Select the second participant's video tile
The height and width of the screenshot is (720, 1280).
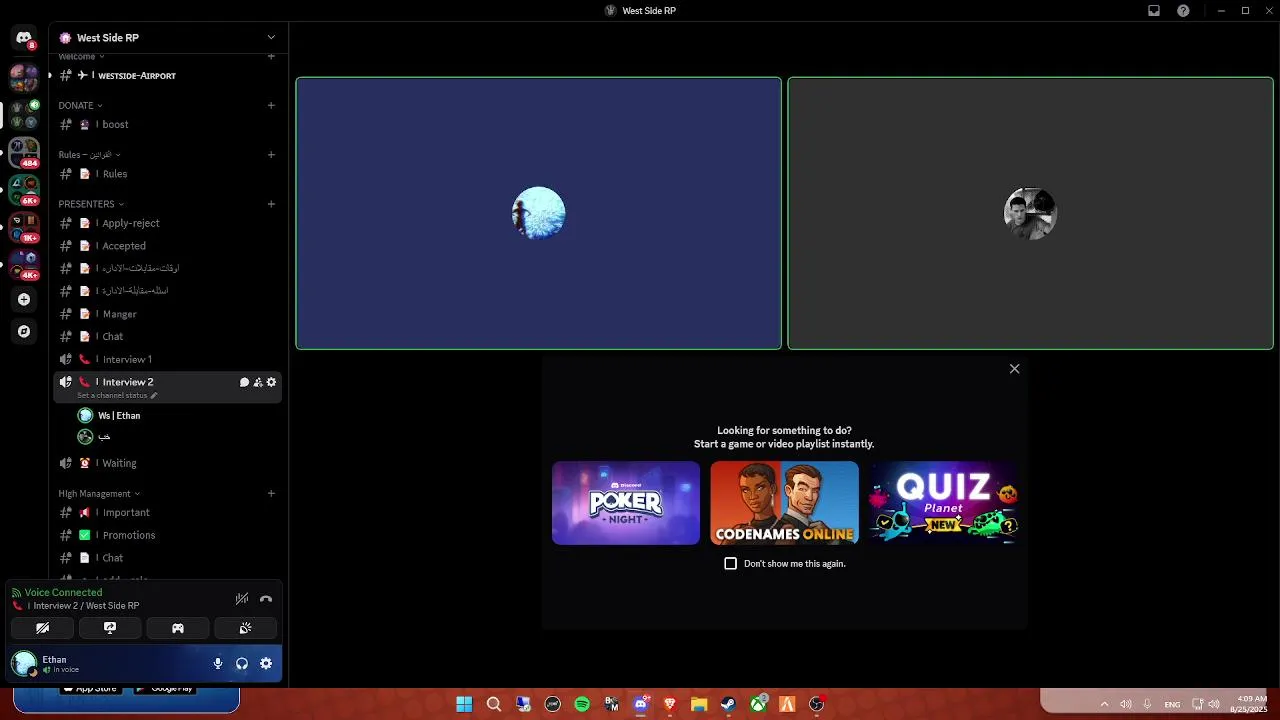1030,213
